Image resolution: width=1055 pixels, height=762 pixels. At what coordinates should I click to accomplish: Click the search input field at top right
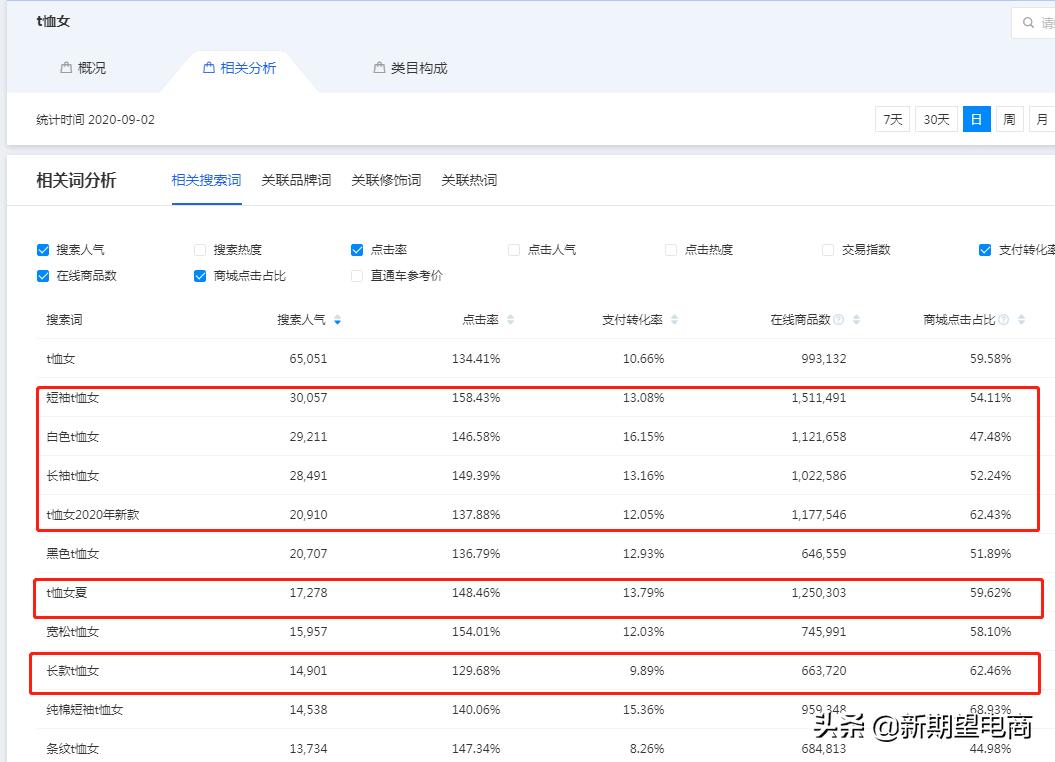tap(1046, 21)
